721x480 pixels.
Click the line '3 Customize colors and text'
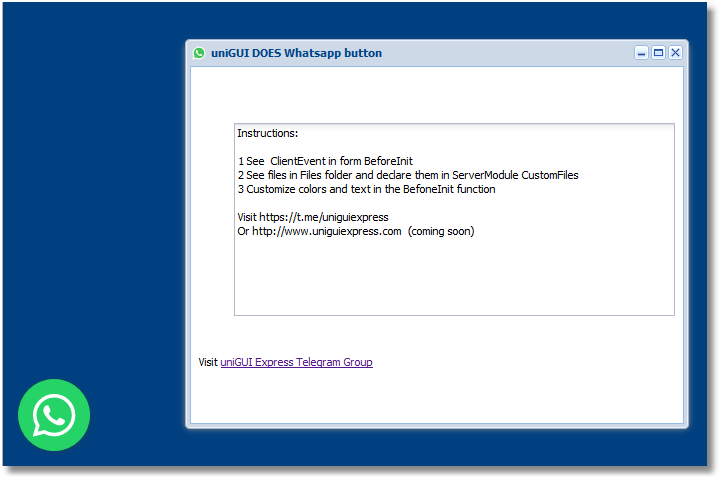tap(366, 189)
